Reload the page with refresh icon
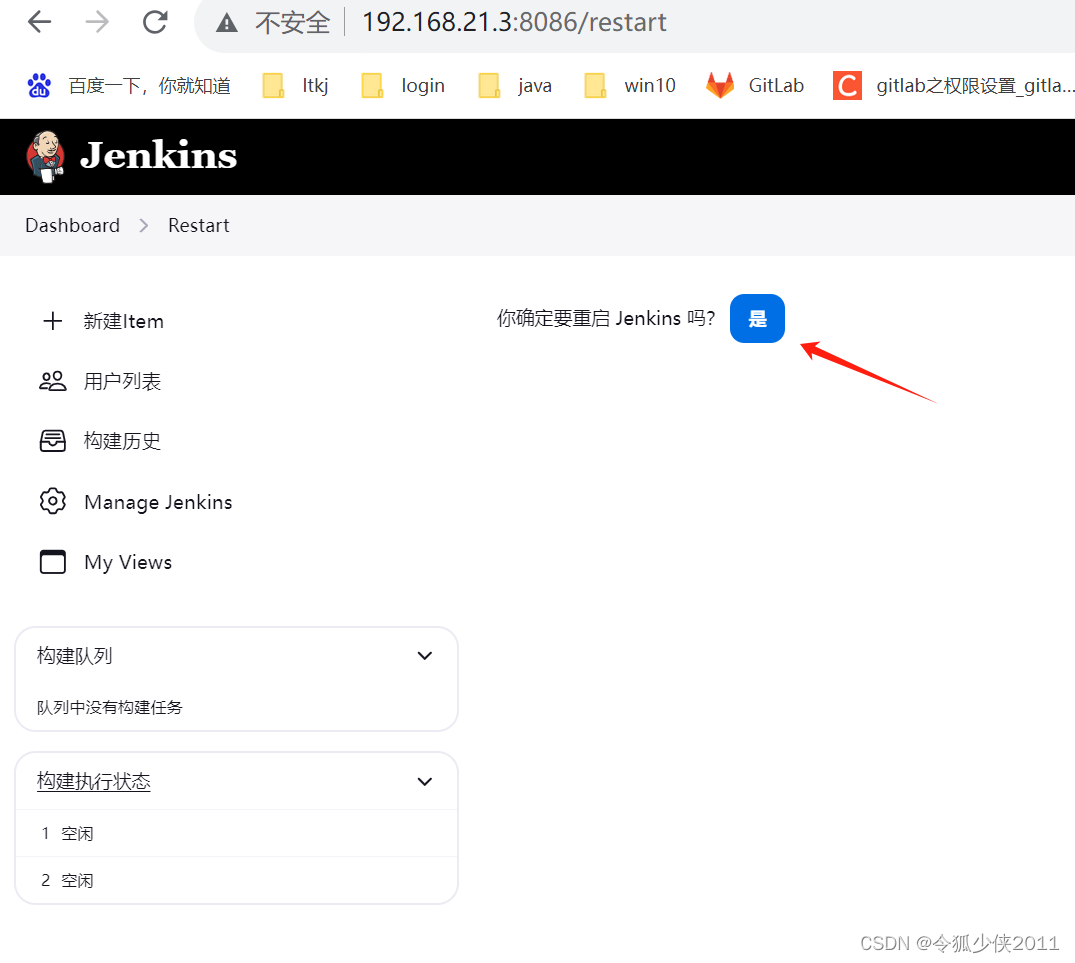The width and height of the screenshot is (1075, 963). (x=155, y=22)
